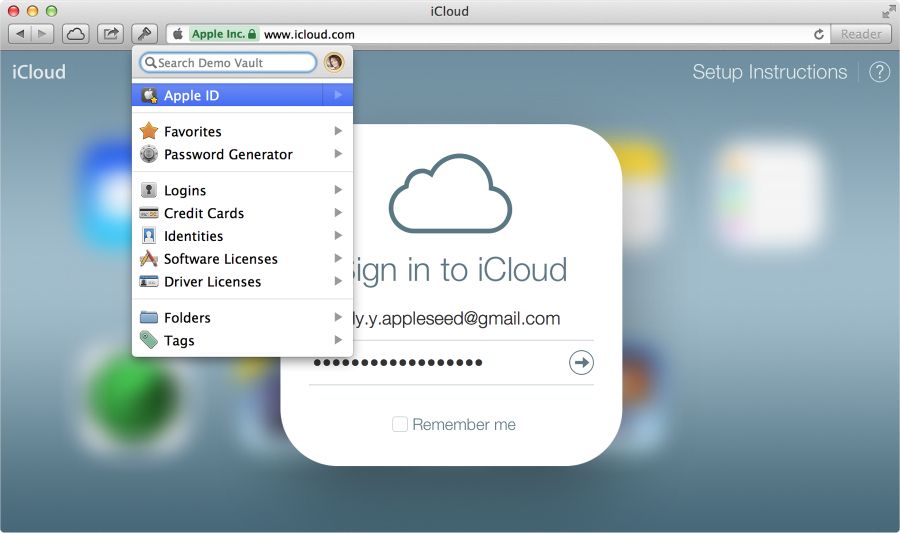900x533 pixels.
Task: Go forward with the forward arrow
Action: (42, 34)
